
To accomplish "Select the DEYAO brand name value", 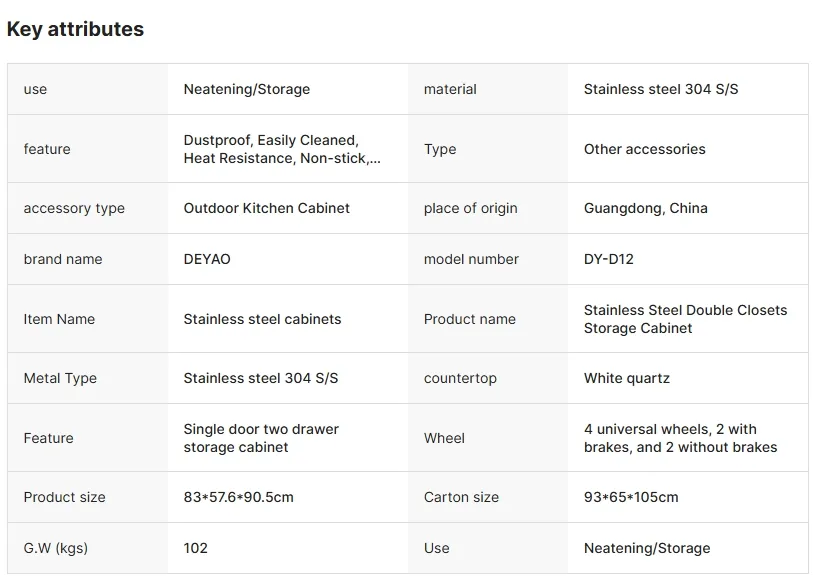I will (x=207, y=259).
